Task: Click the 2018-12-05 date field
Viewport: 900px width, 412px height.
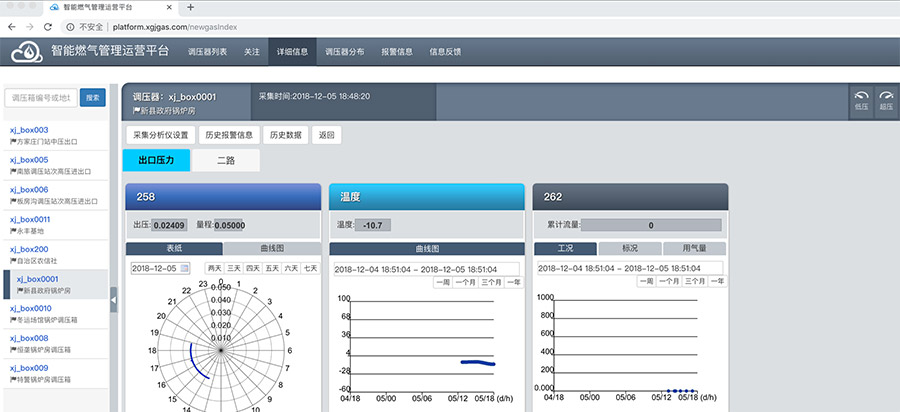Action: tap(160, 268)
